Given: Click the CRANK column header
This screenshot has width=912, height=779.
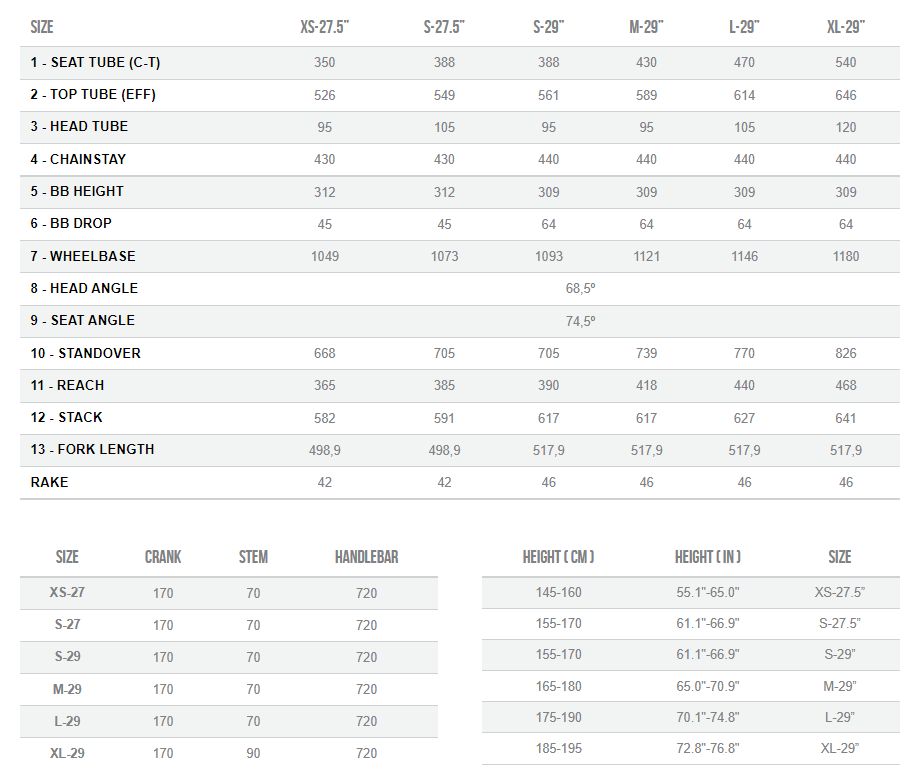Looking at the screenshot, I should pos(163,557).
